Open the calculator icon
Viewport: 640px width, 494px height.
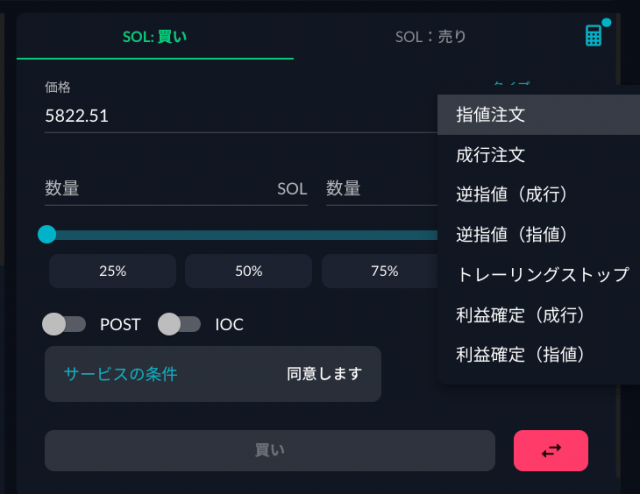tap(593, 36)
